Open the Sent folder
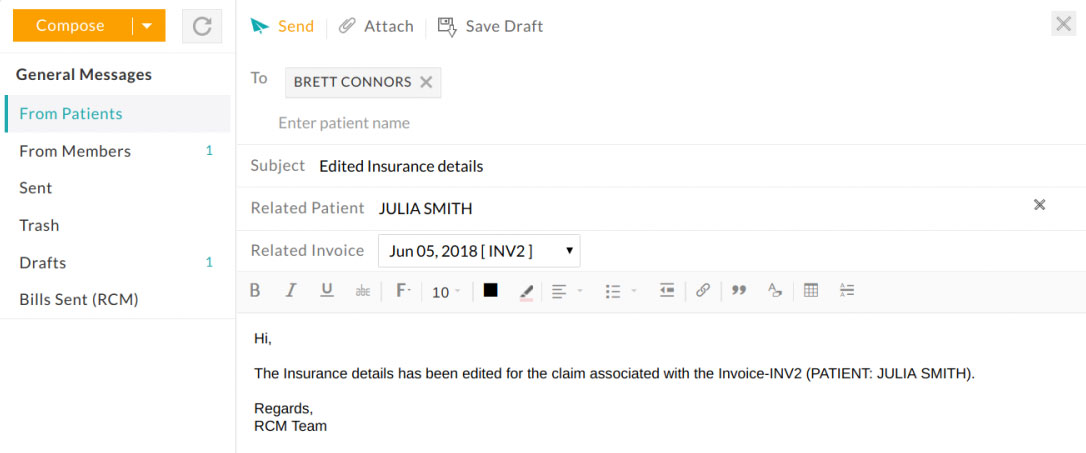The image size is (1086, 453). click(x=36, y=188)
